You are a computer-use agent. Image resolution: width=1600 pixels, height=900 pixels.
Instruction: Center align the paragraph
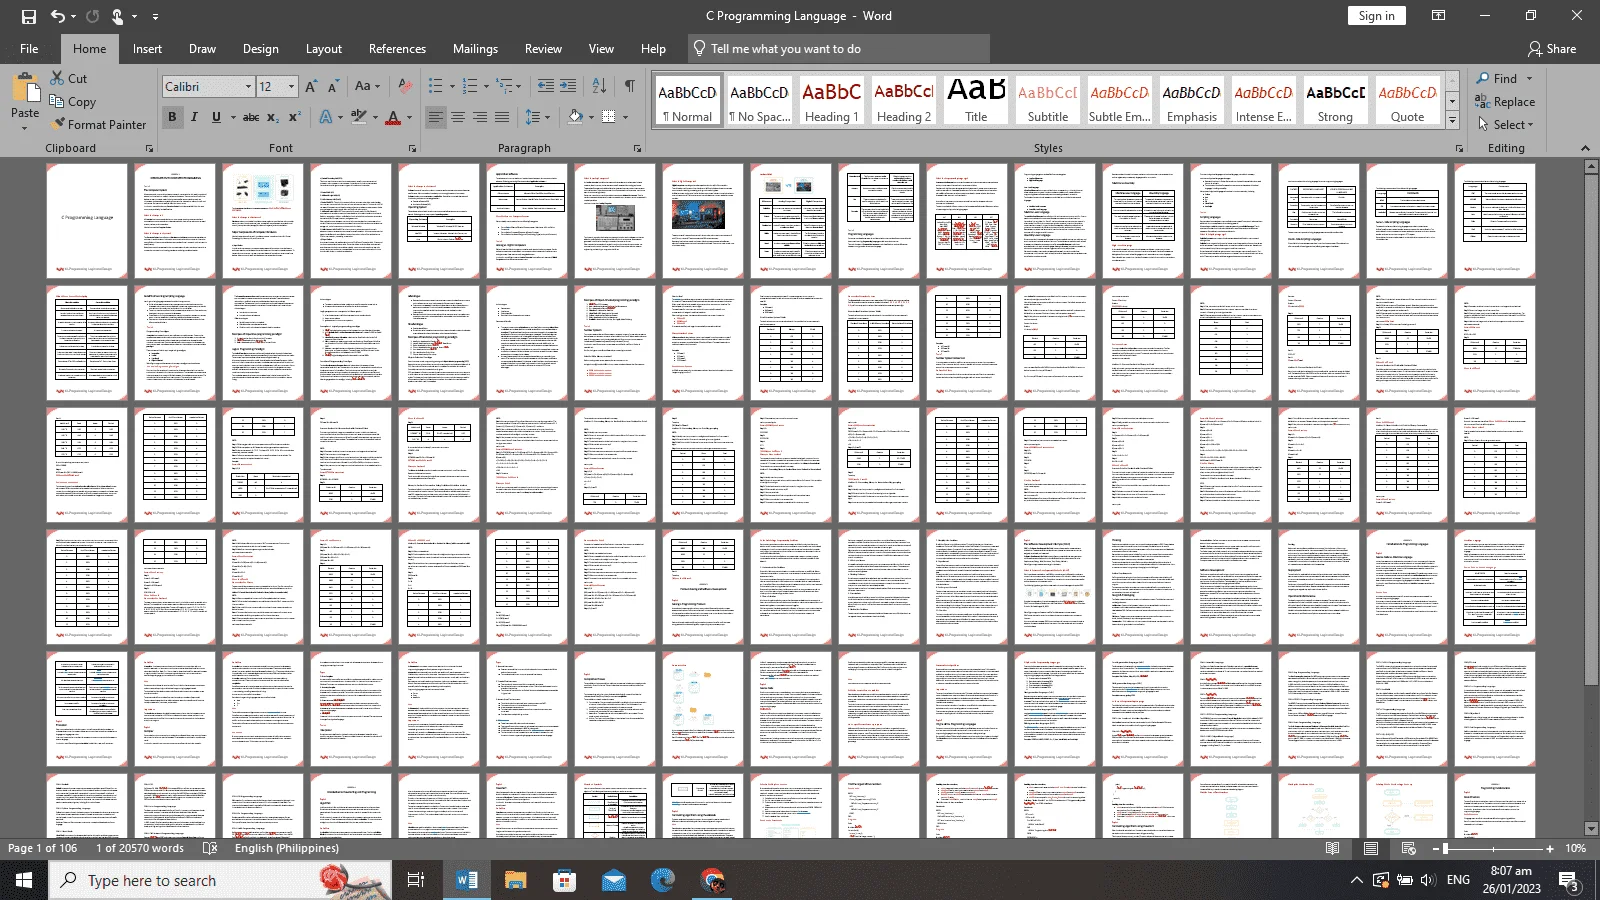pyautogui.click(x=458, y=117)
